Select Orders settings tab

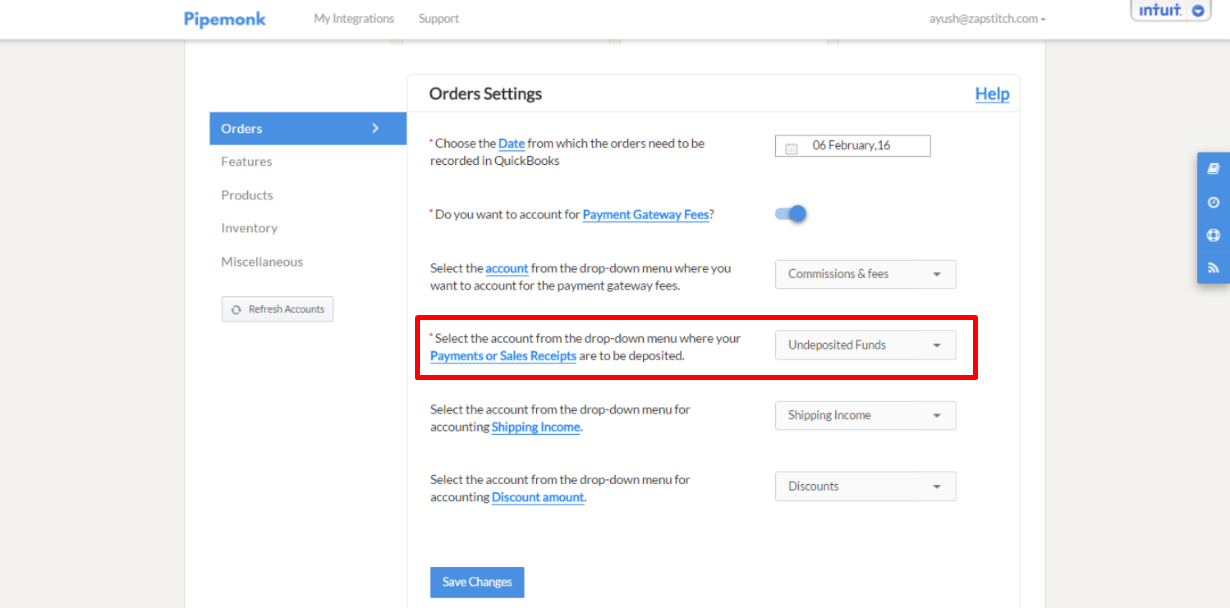tap(308, 128)
